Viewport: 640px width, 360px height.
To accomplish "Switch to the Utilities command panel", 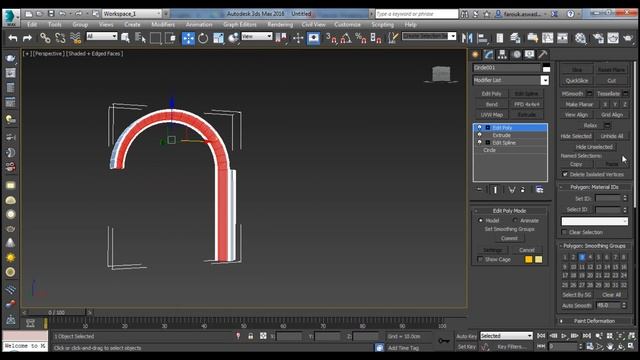I will point(542,54).
